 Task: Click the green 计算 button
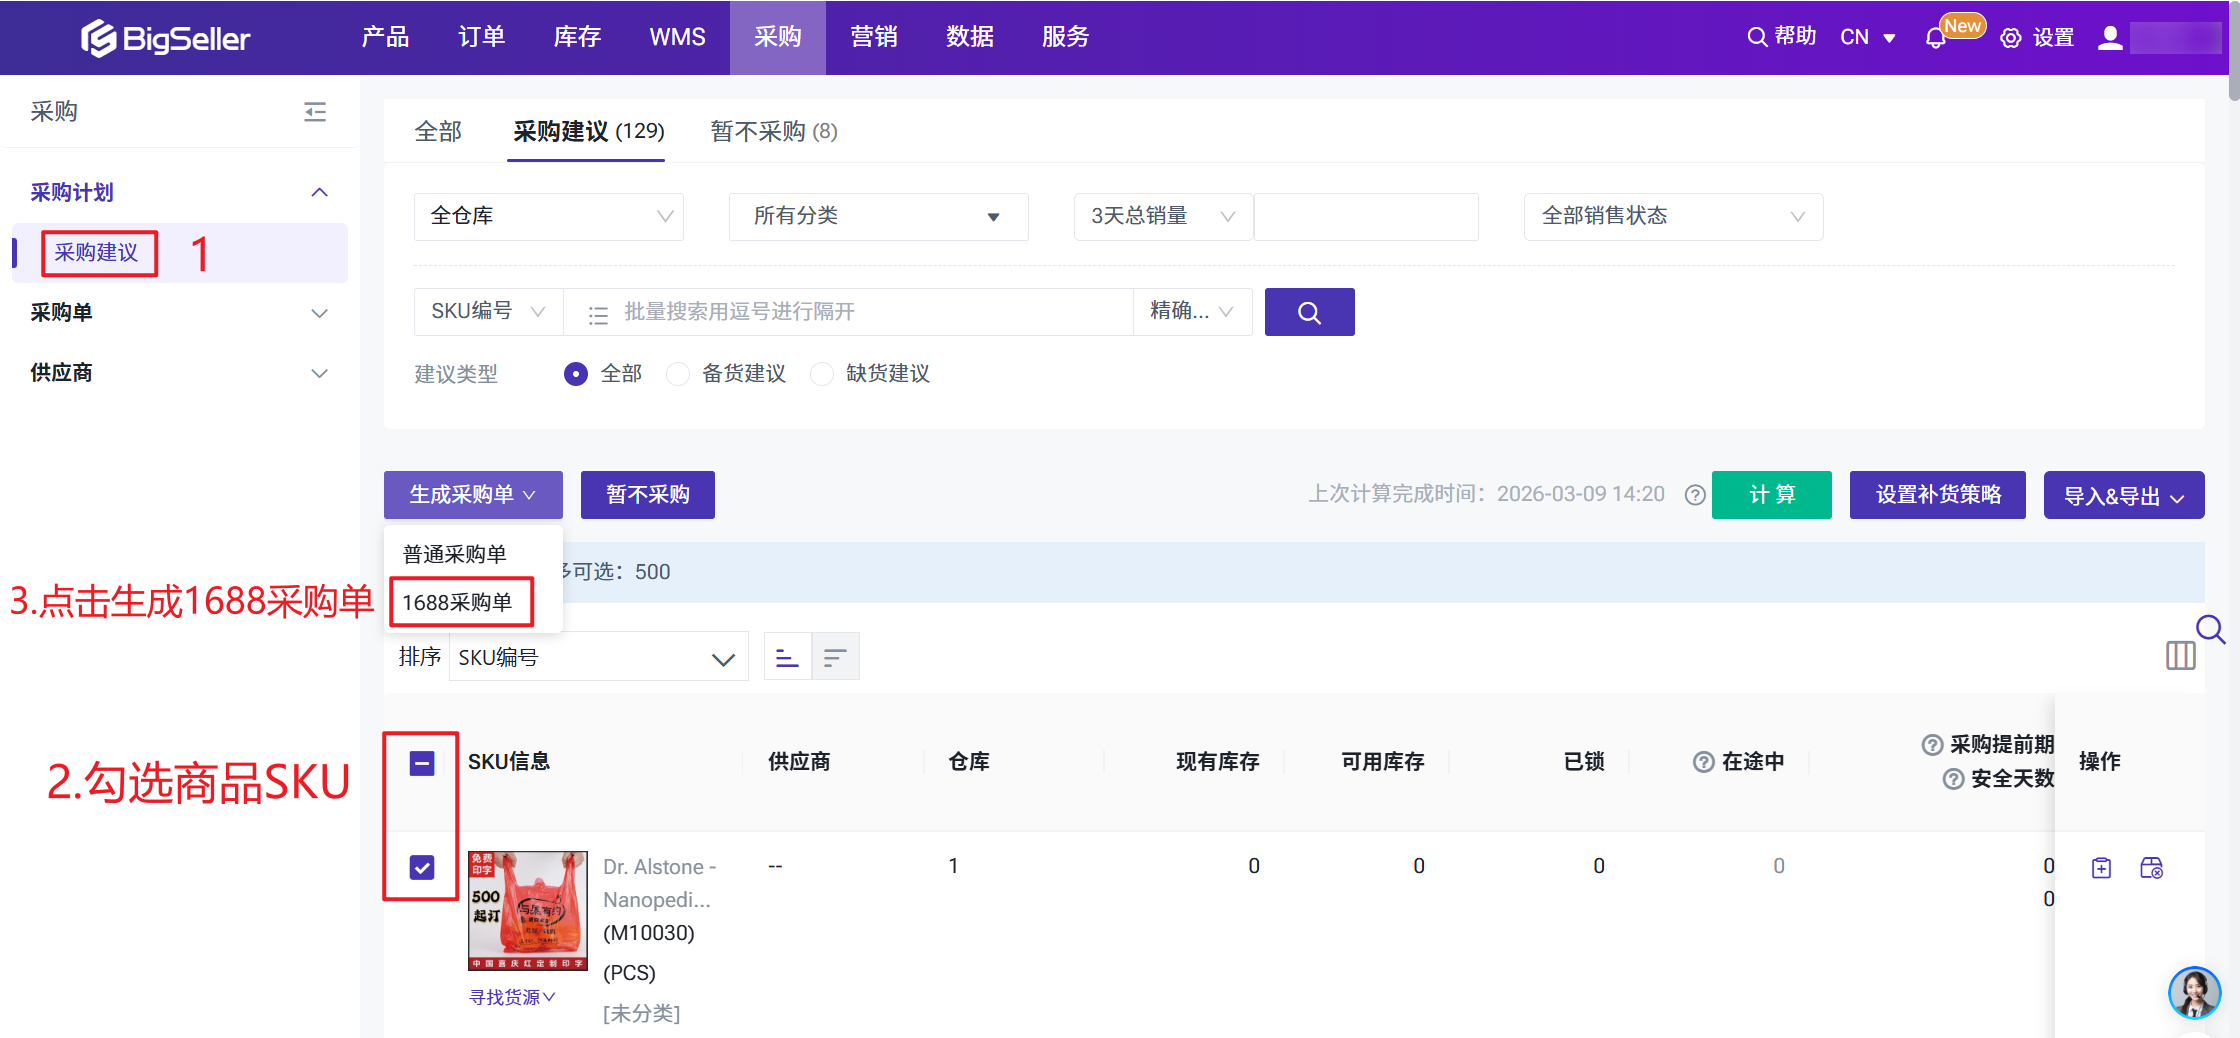click(x=1771, y=495)
